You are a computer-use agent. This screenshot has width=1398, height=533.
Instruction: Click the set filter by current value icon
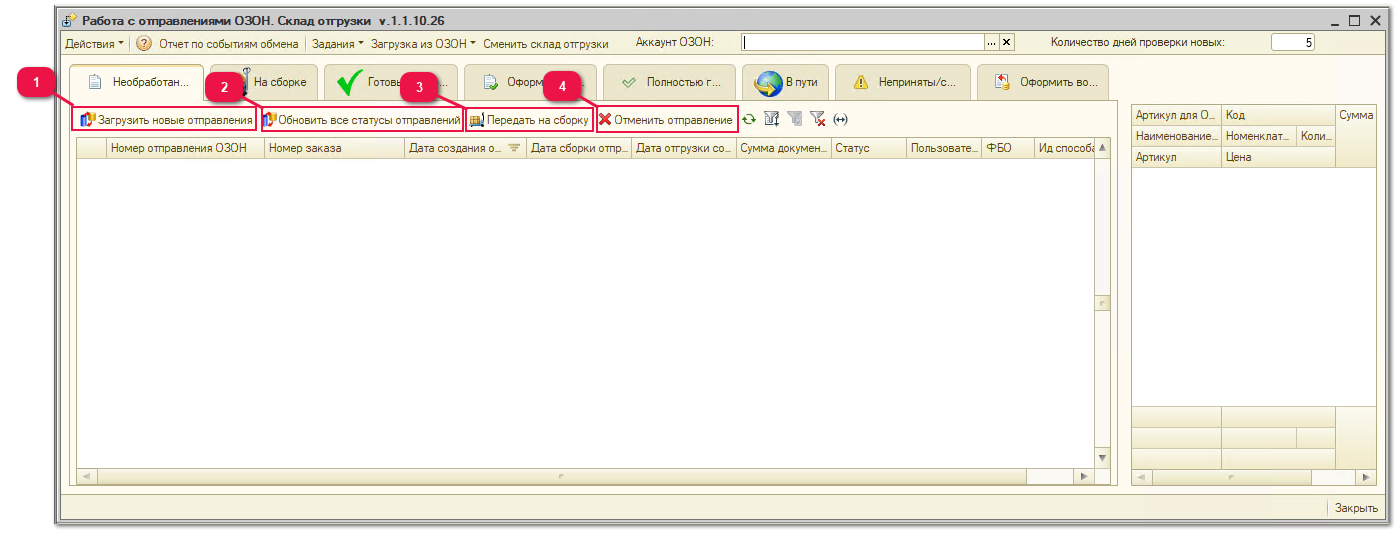771,120
